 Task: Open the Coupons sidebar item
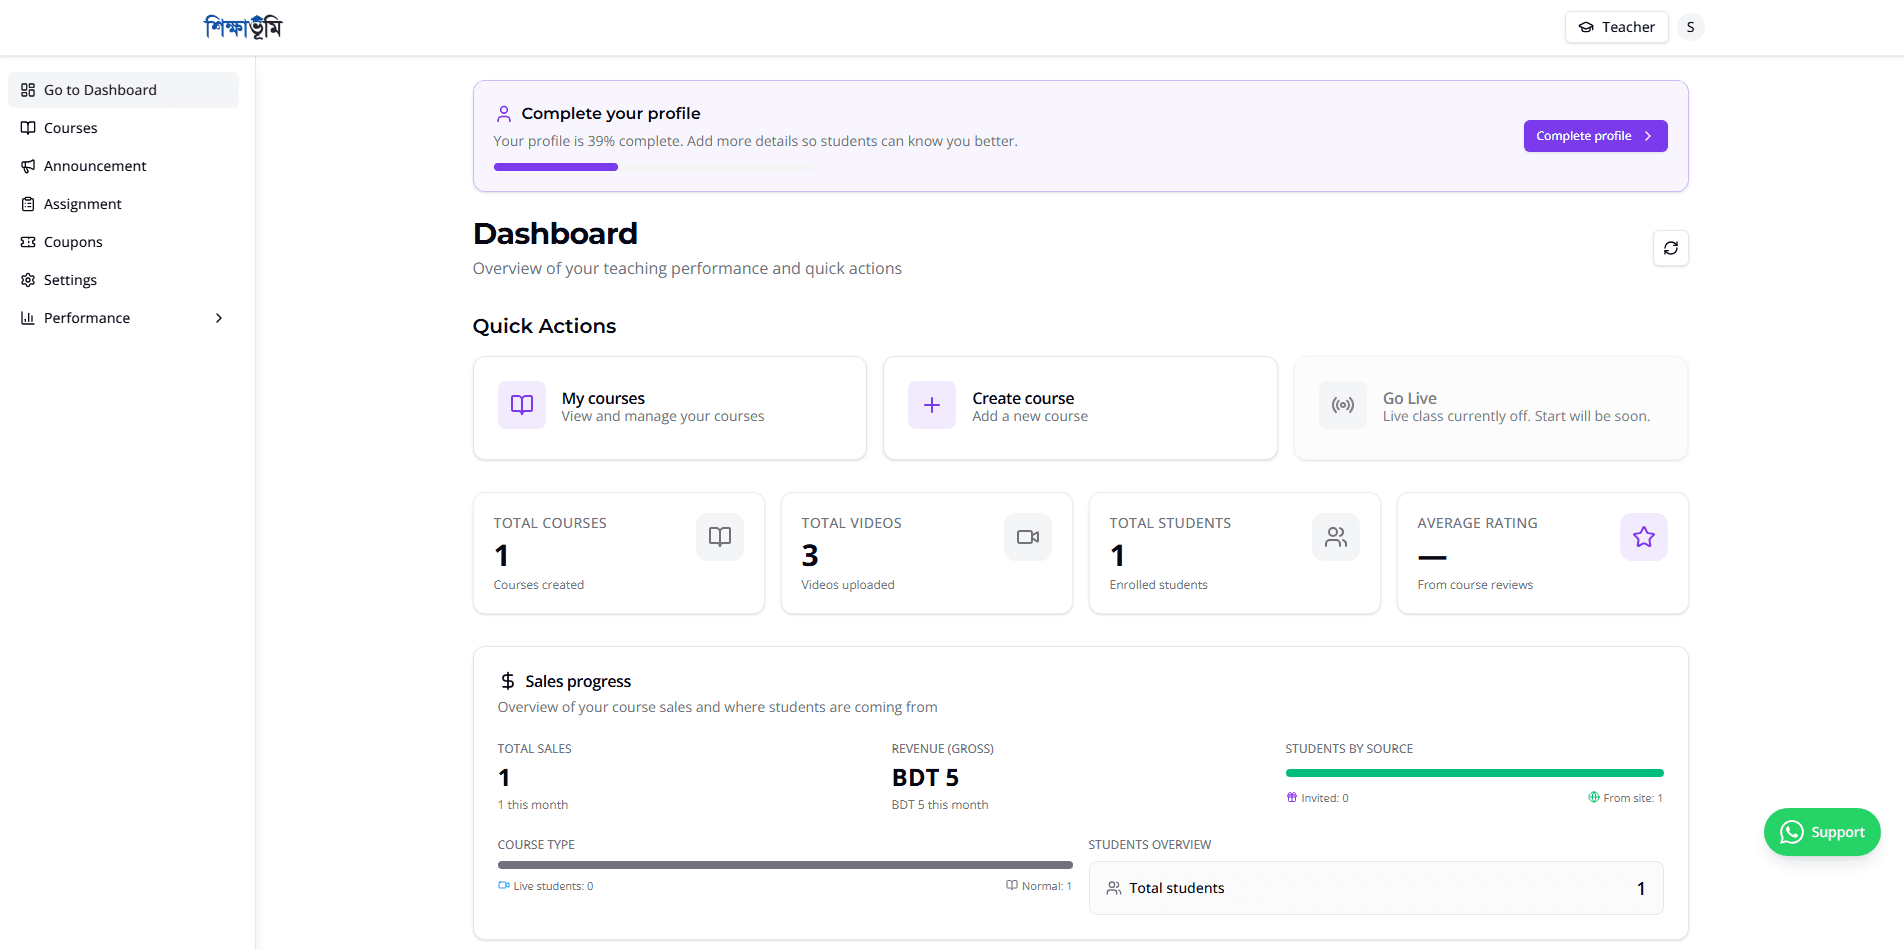(124, 242)
